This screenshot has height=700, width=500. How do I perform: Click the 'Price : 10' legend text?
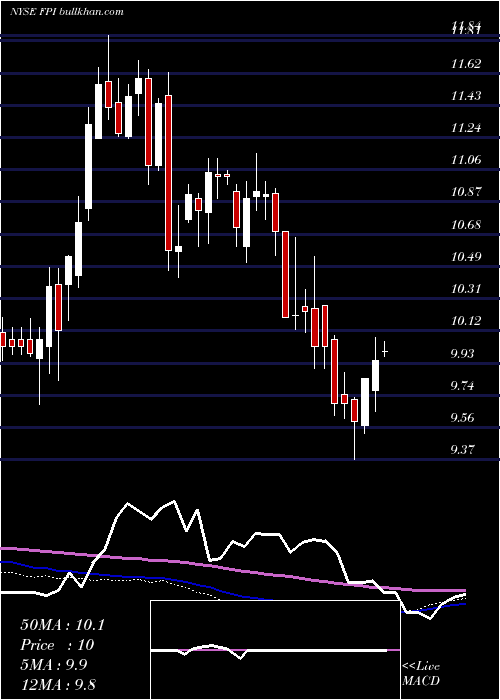(x=57, y=645)
